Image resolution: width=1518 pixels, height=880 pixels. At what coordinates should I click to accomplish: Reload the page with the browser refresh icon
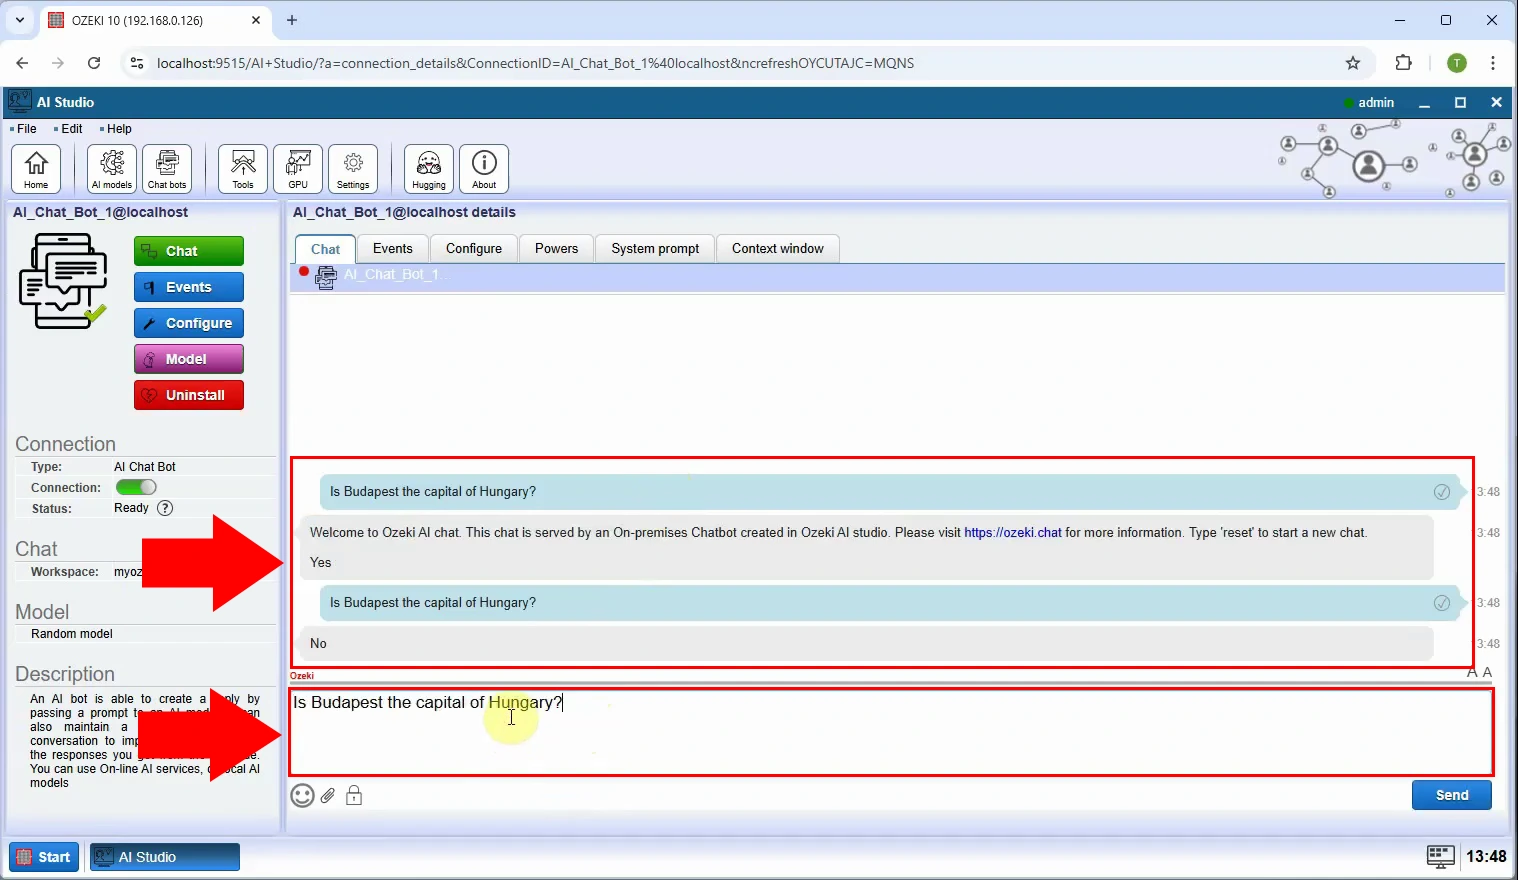[94, 63]
